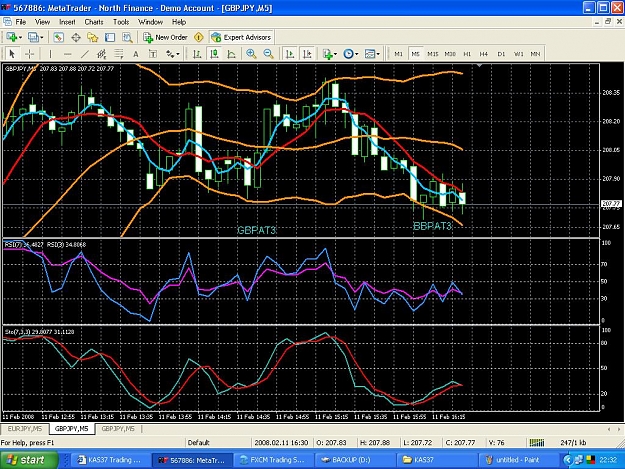Switch to Candlesticks chart display

click(x=214, y=53)
